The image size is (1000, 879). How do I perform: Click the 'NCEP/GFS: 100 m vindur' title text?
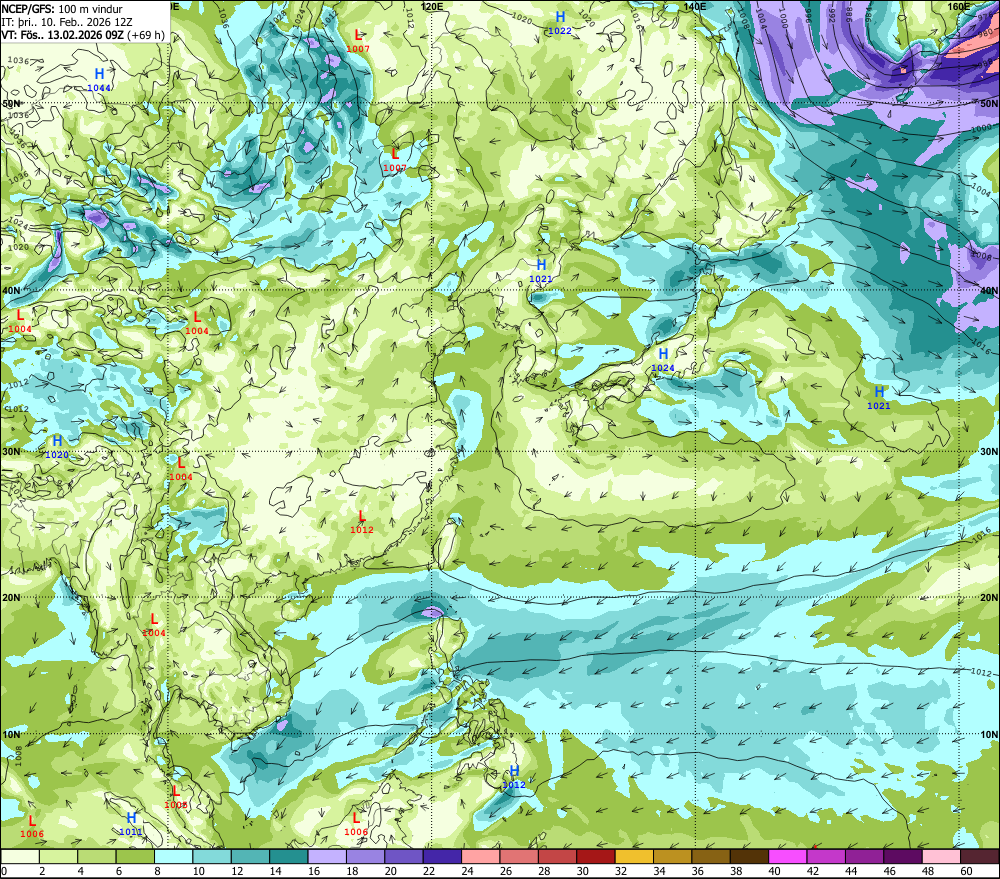point(62,9)
